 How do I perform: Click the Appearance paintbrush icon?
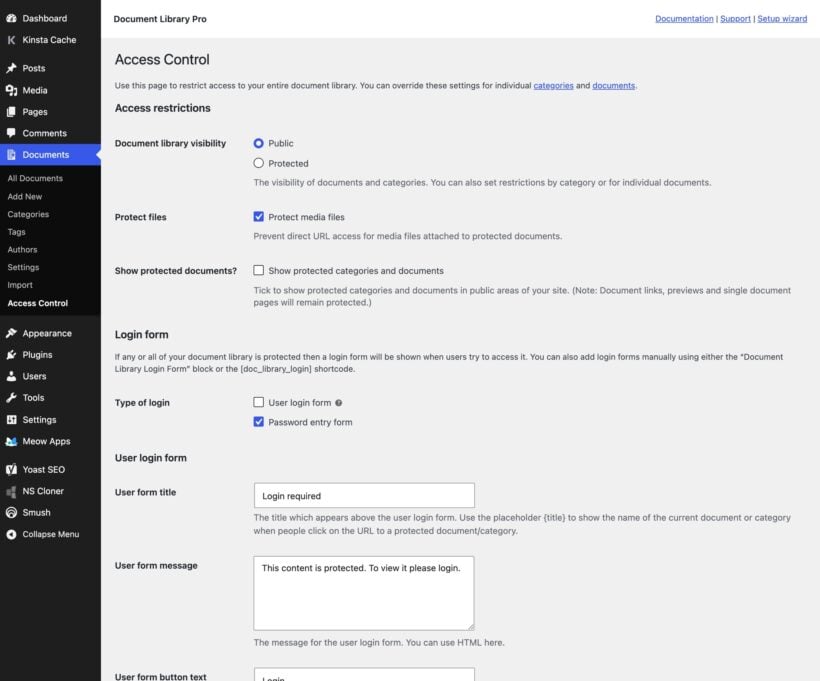coord(12,333)
